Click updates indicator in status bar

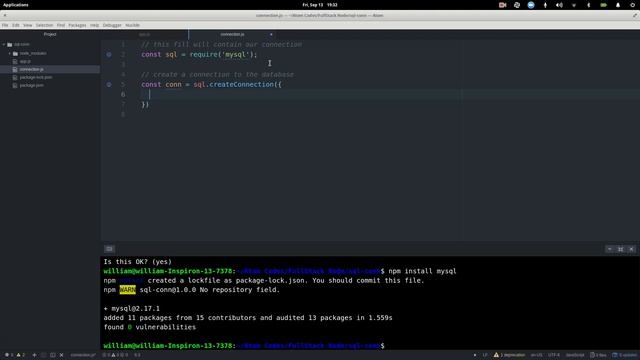click(624, 355)
